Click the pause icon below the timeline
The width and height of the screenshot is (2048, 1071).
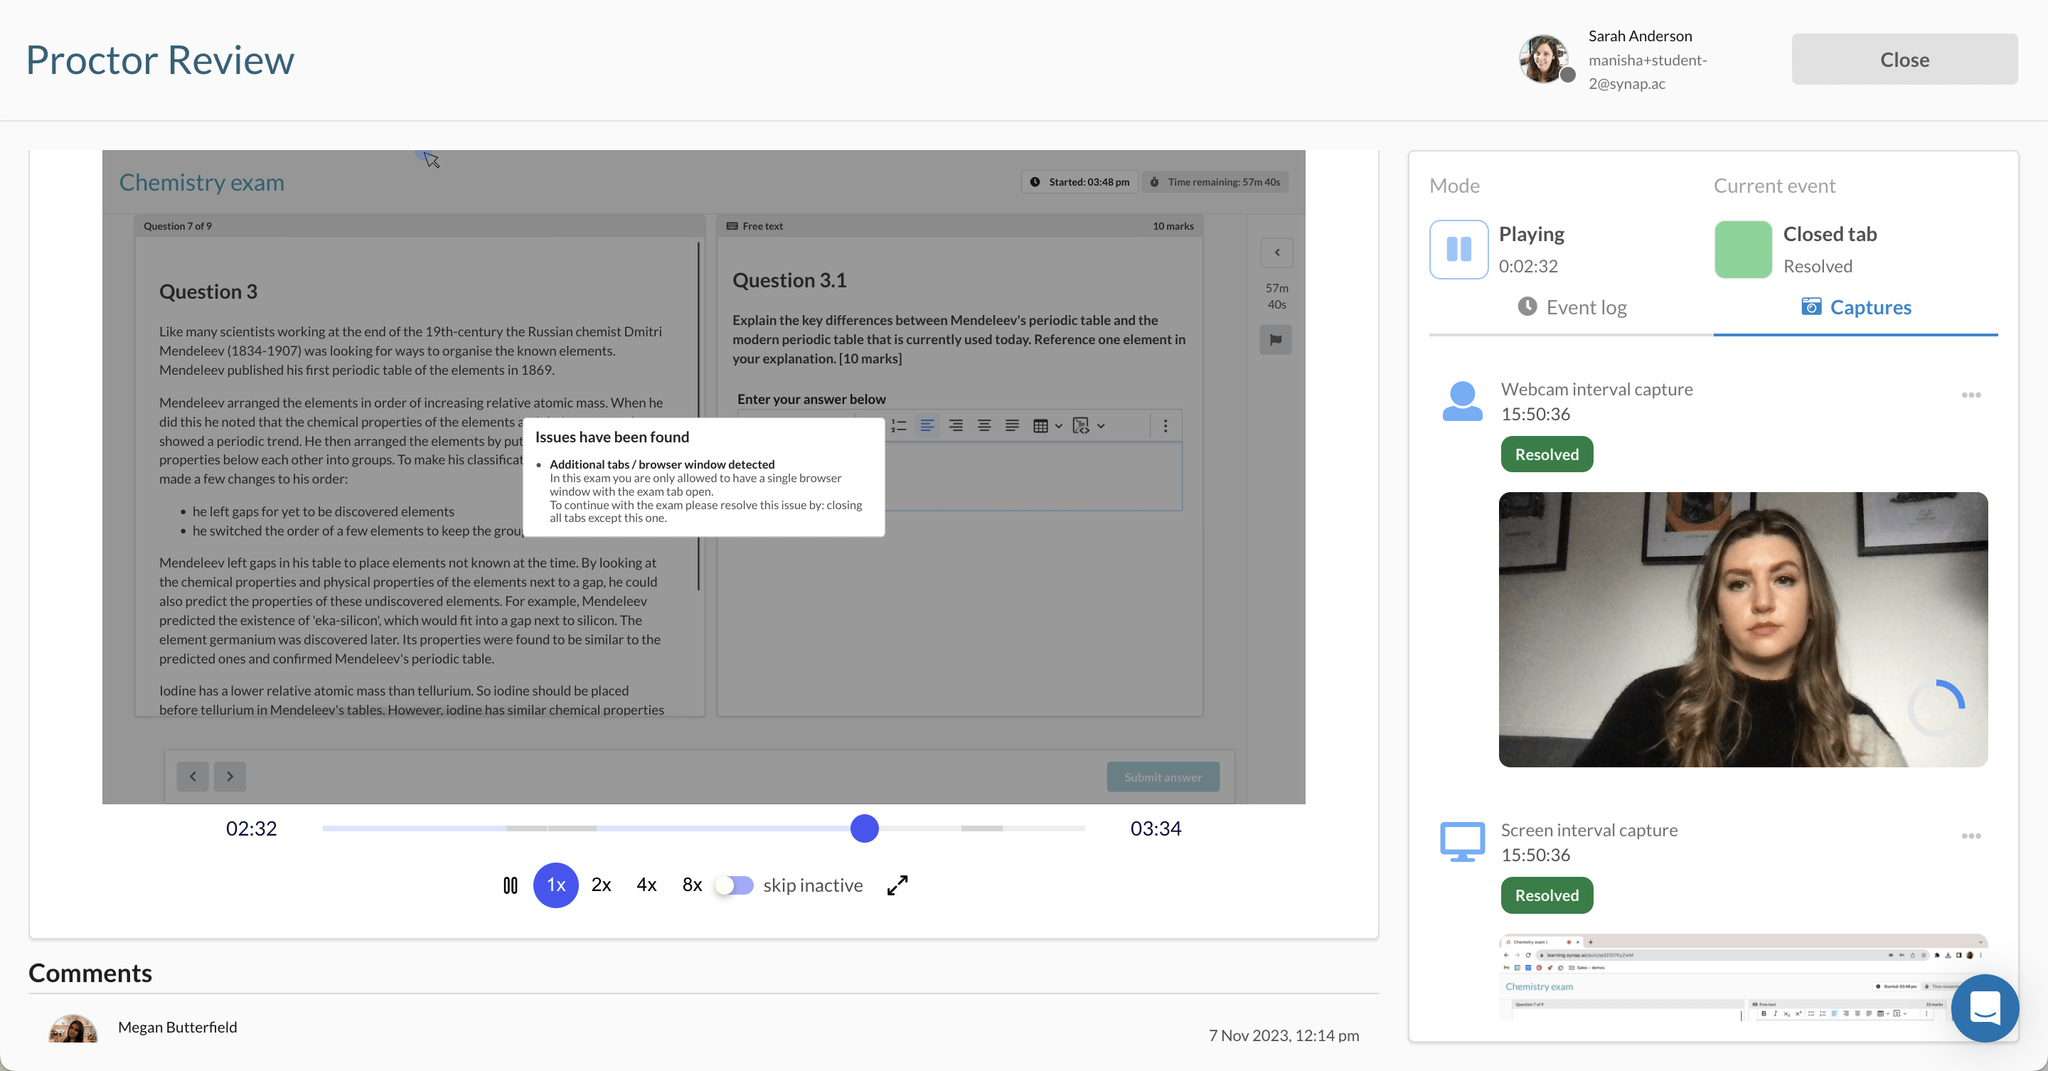(510, 885)
